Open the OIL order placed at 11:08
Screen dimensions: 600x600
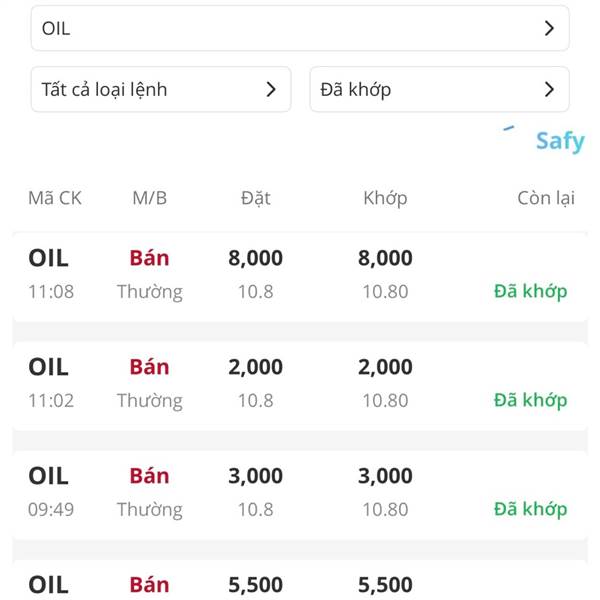300,275
